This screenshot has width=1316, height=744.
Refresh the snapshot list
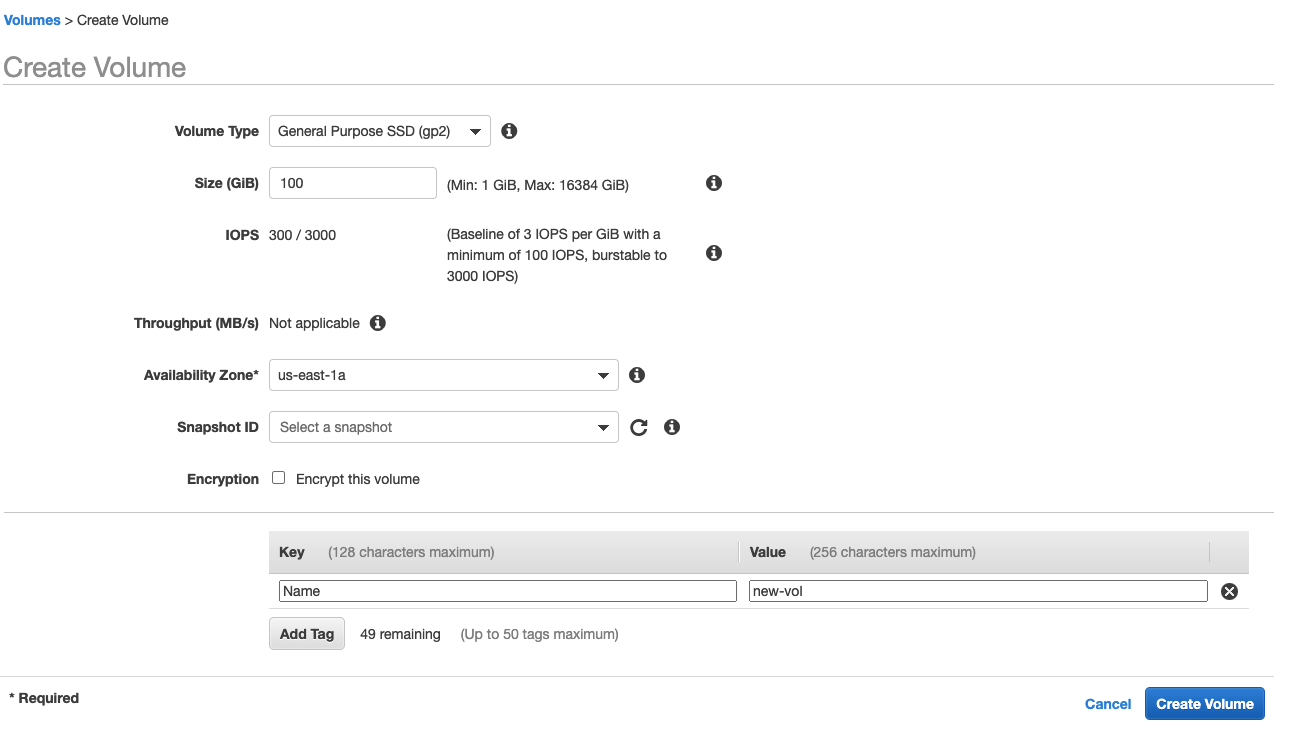coord(639,427)
